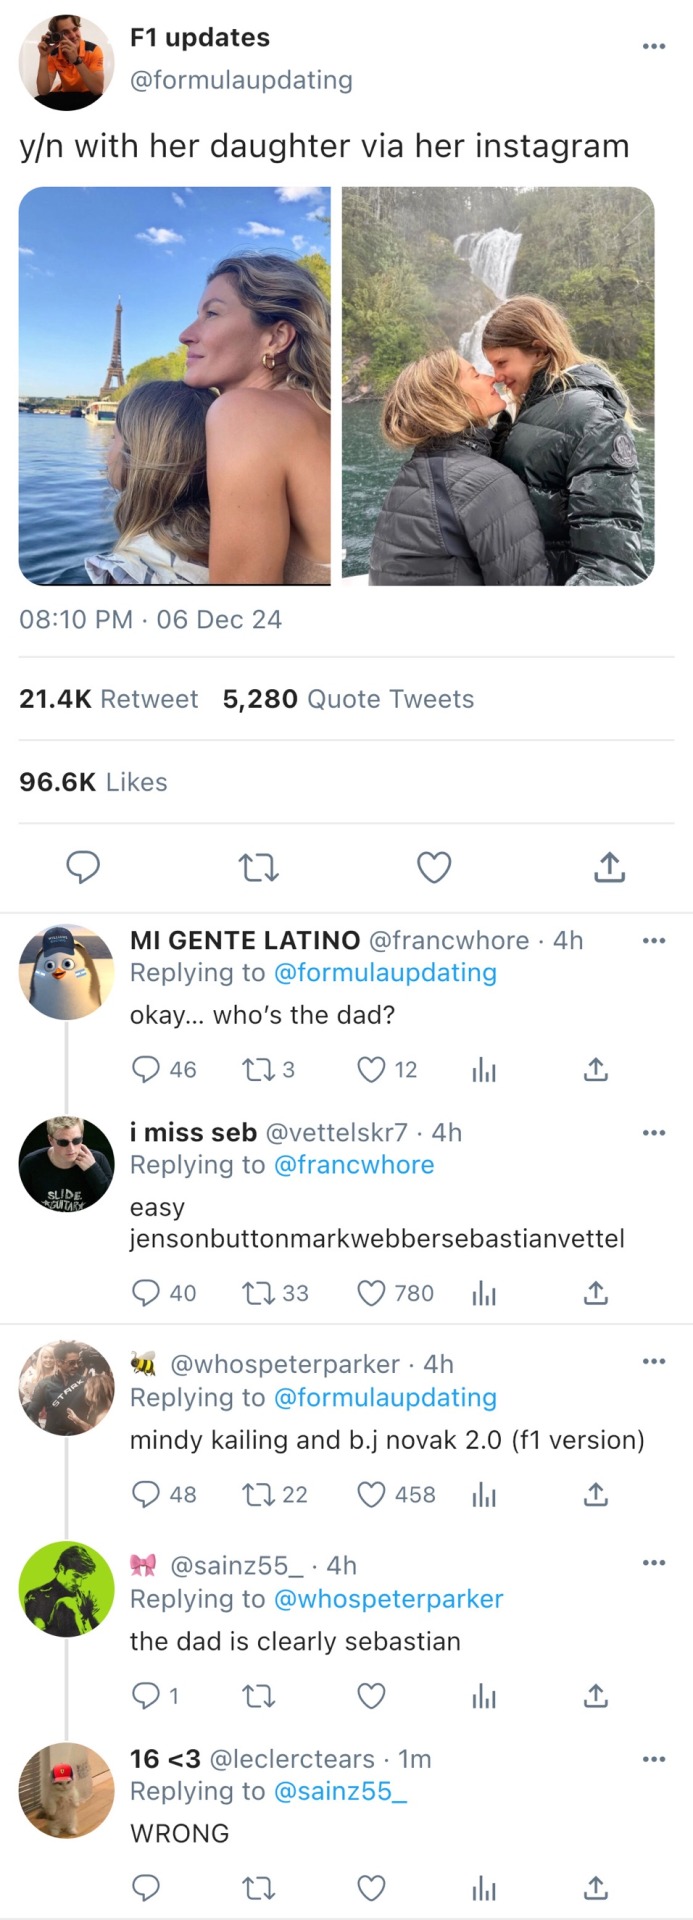Screen dimensions: 693x1920
Task: Like the i miss seb reply
Action: (371, 1293)
